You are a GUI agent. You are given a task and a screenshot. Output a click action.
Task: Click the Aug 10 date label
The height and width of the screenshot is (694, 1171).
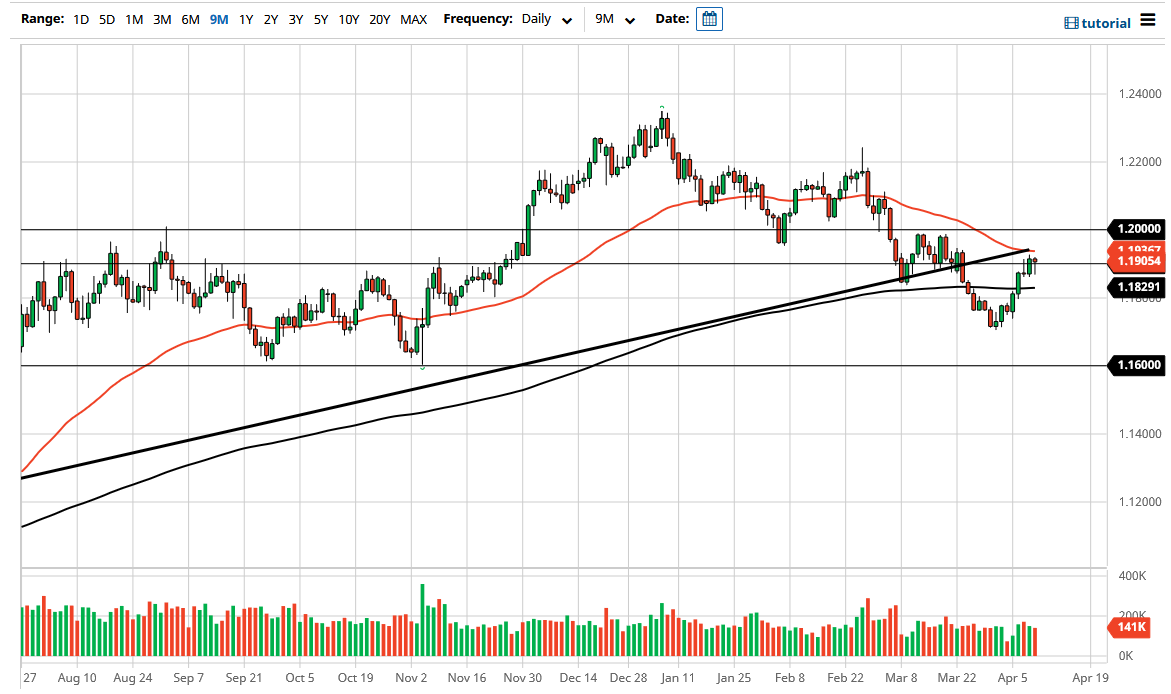point(77,678)
